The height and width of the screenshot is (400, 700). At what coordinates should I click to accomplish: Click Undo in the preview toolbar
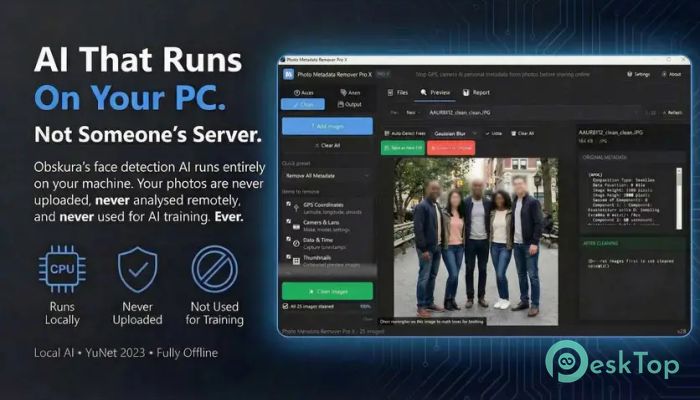(x=494, y=133)
